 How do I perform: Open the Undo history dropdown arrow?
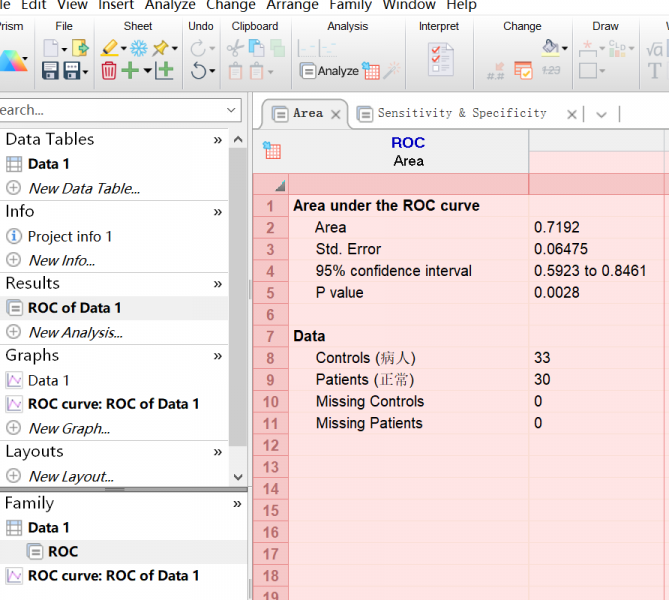point(212,71)
